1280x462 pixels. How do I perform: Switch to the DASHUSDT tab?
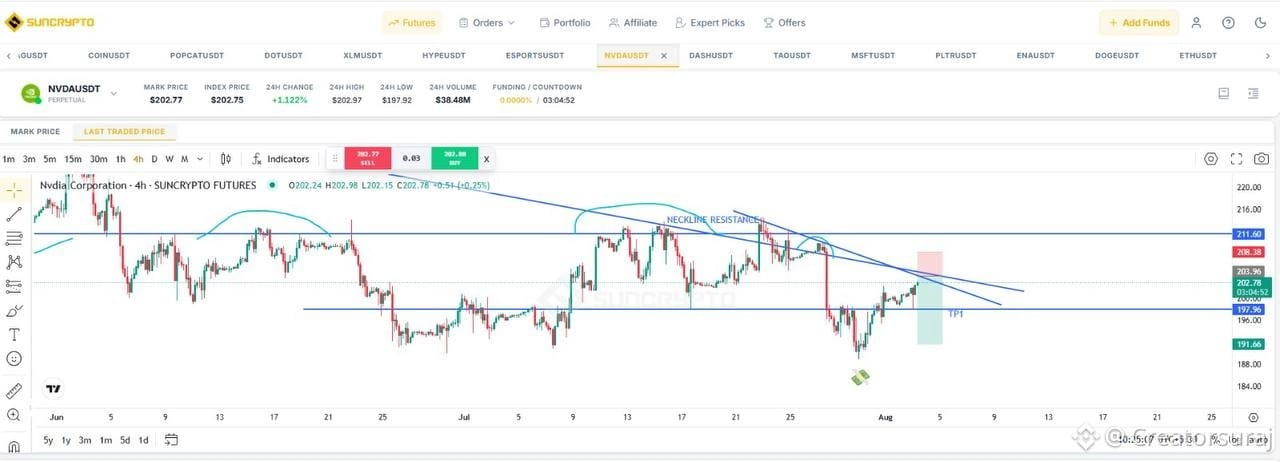click(x=711, y=55)
